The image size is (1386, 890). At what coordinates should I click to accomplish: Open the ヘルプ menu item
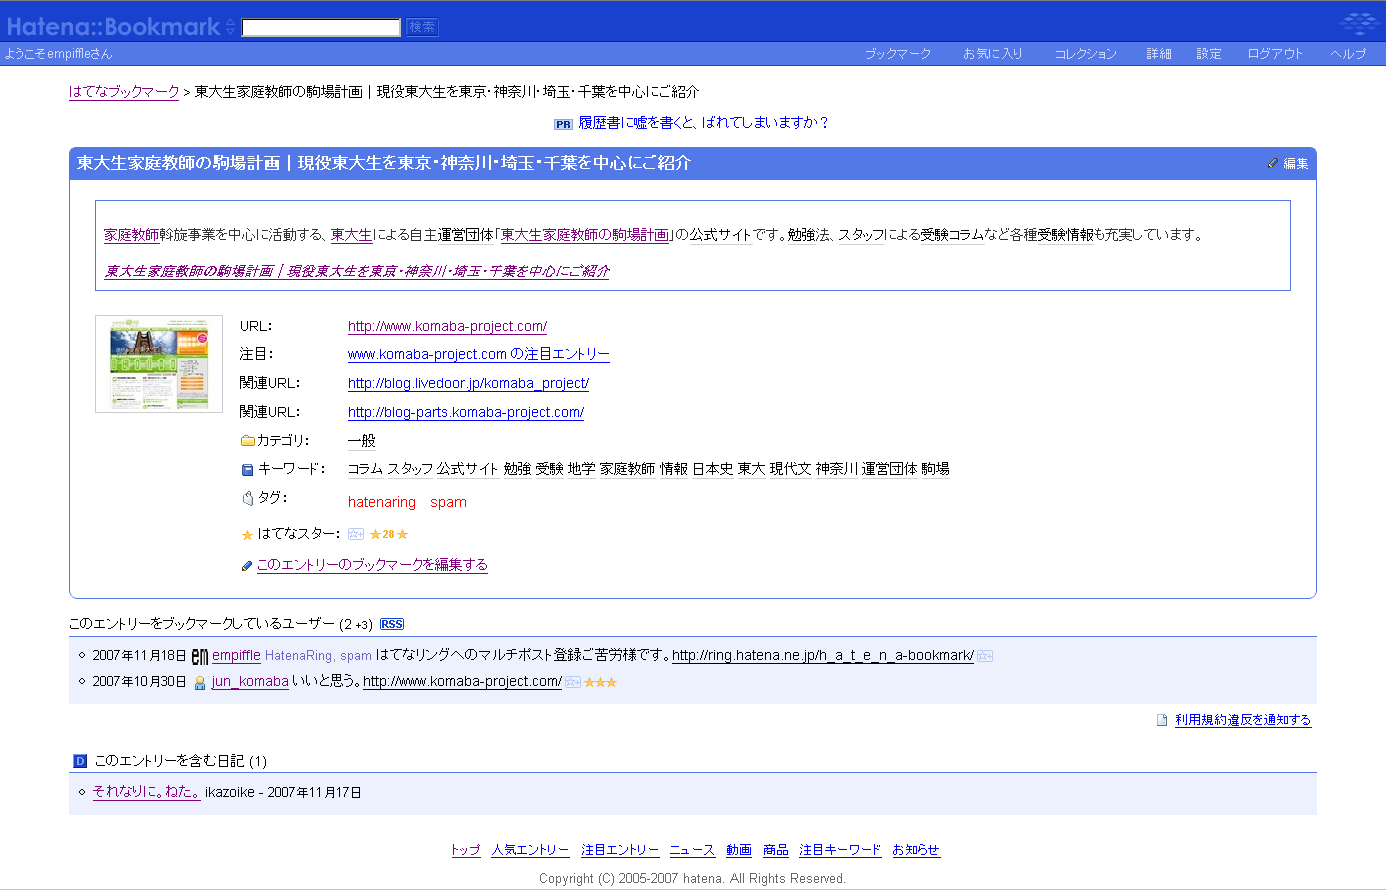coord(1348,54)
